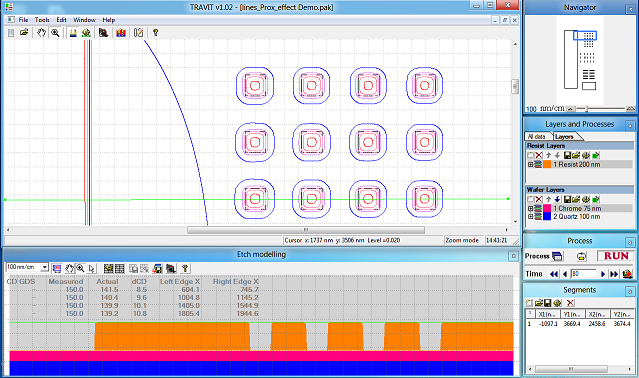Expand the Chrome 75 nm layer node
This screenshot has height=378, width=639.
[530, 208]
